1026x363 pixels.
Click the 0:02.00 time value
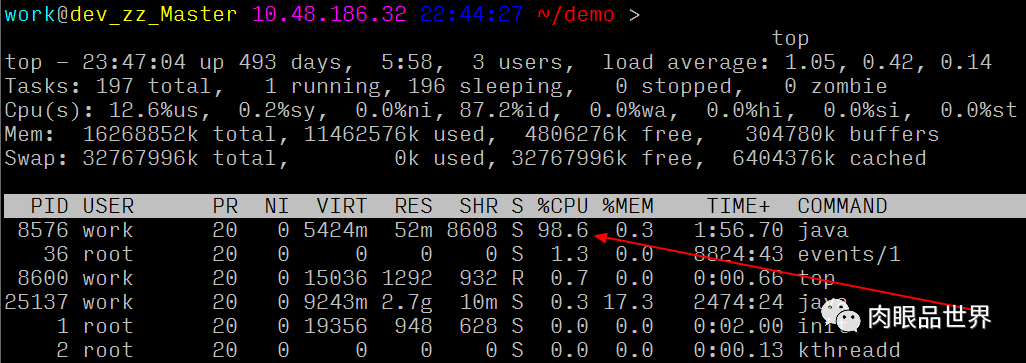point(738,326)
